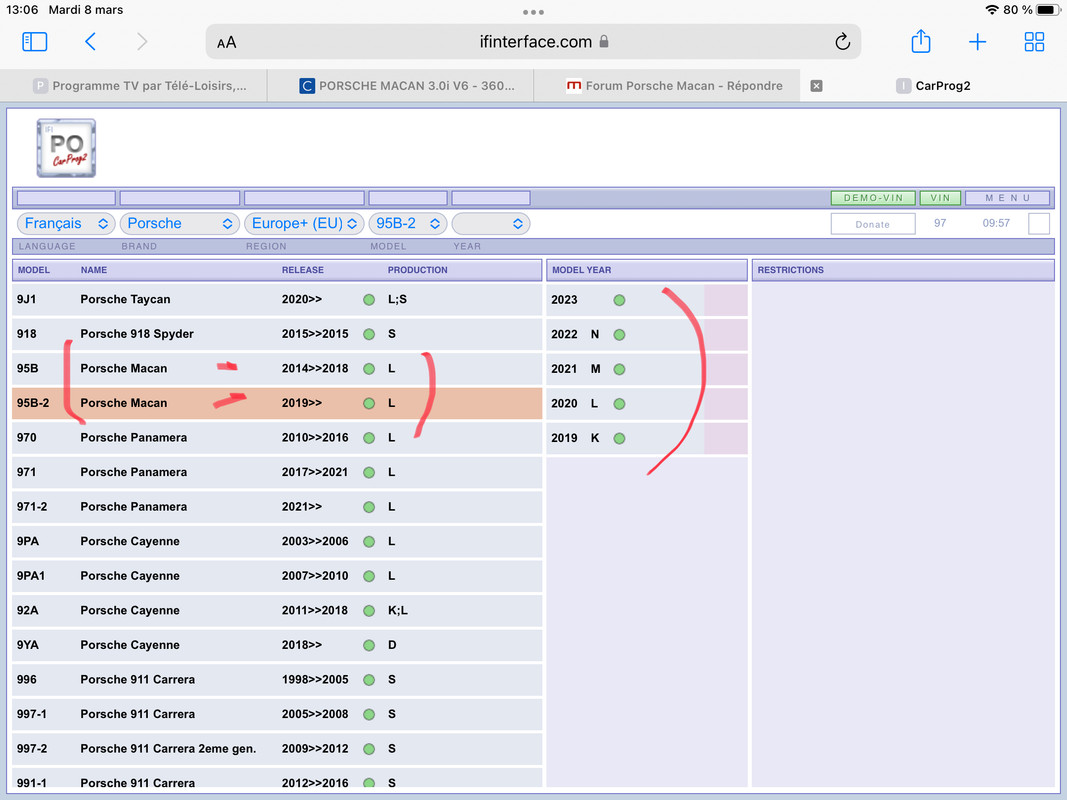Viewport: 1067px width, 800px height.
Task: Close the Forum Porsche Macan tab
Action: click(x=817, y=86)
